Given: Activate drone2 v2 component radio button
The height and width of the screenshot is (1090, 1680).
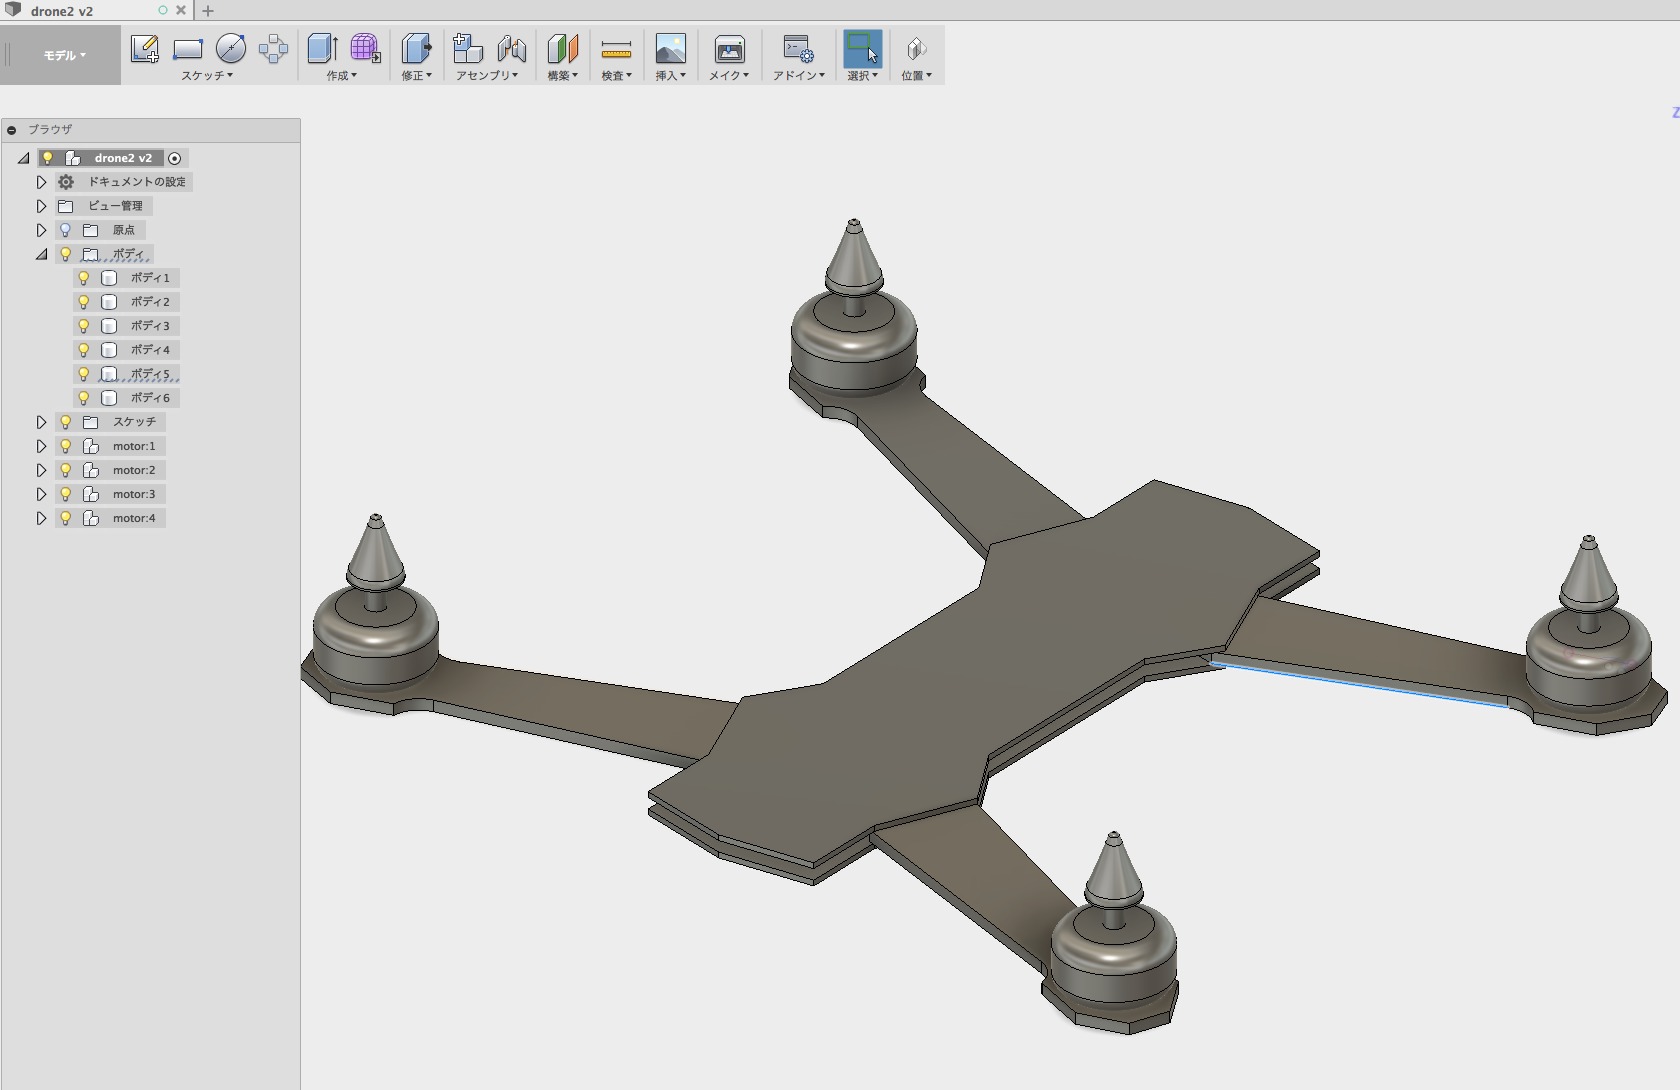Looking at the screenshot, I should point(175,158).
